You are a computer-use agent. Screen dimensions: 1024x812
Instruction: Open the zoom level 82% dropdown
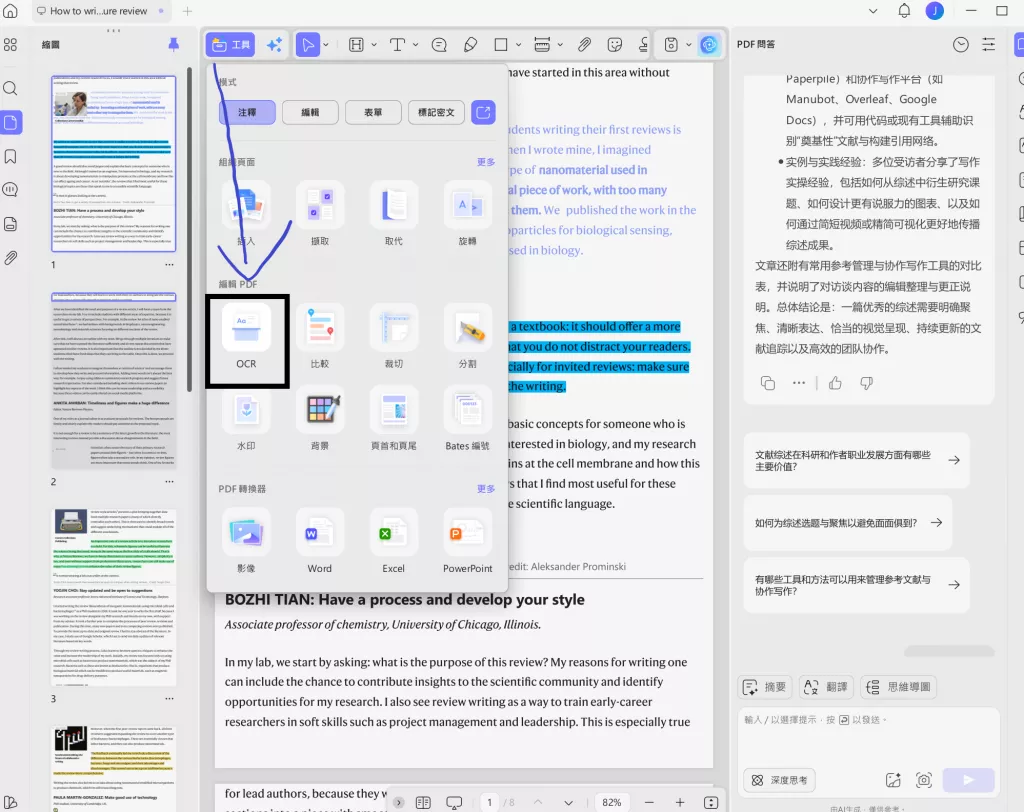tap(612, 802)
